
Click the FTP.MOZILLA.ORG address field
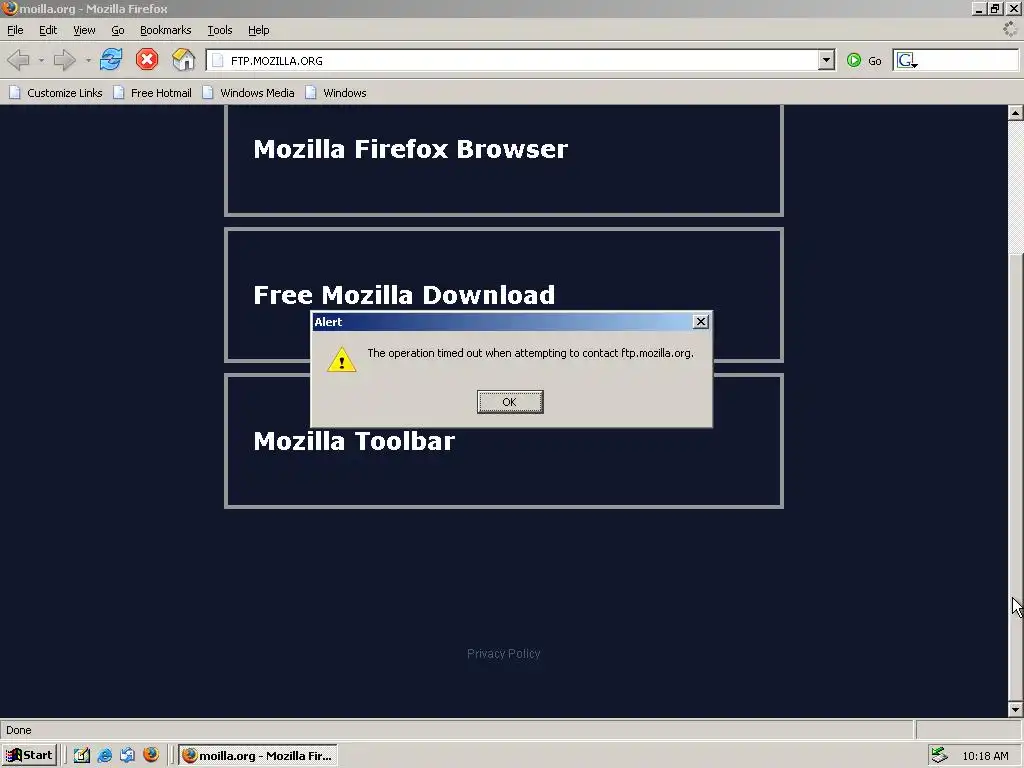(522, 61)
